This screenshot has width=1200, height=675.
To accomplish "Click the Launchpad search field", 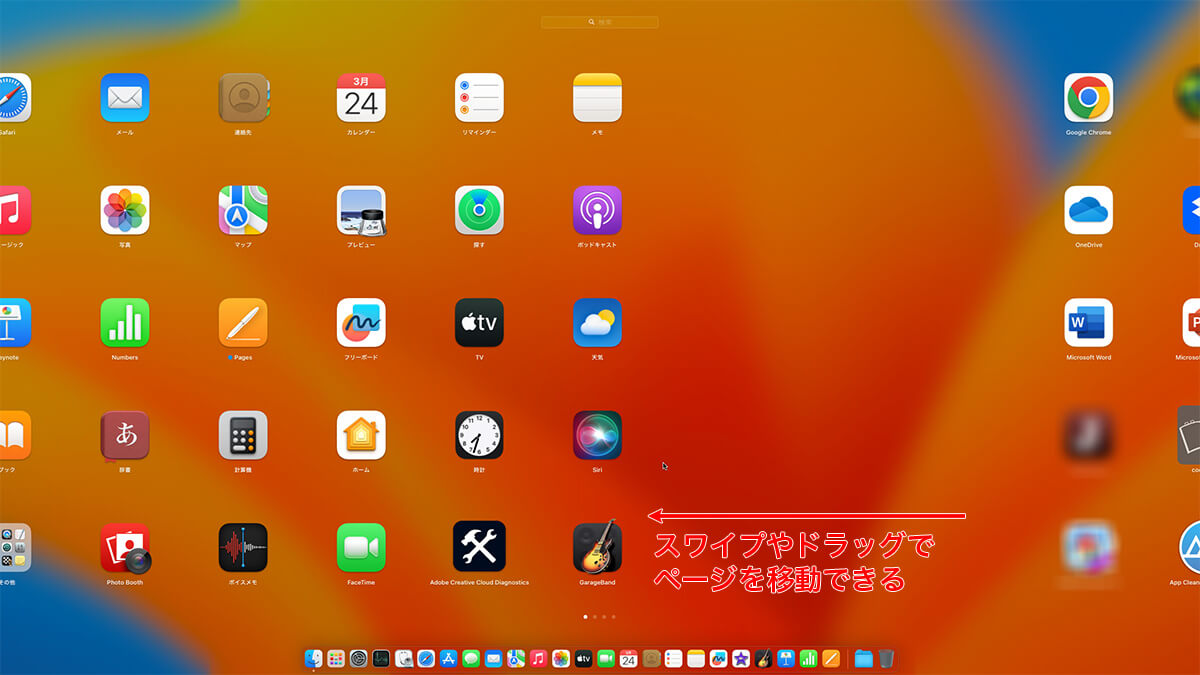I will coord(600,21).
